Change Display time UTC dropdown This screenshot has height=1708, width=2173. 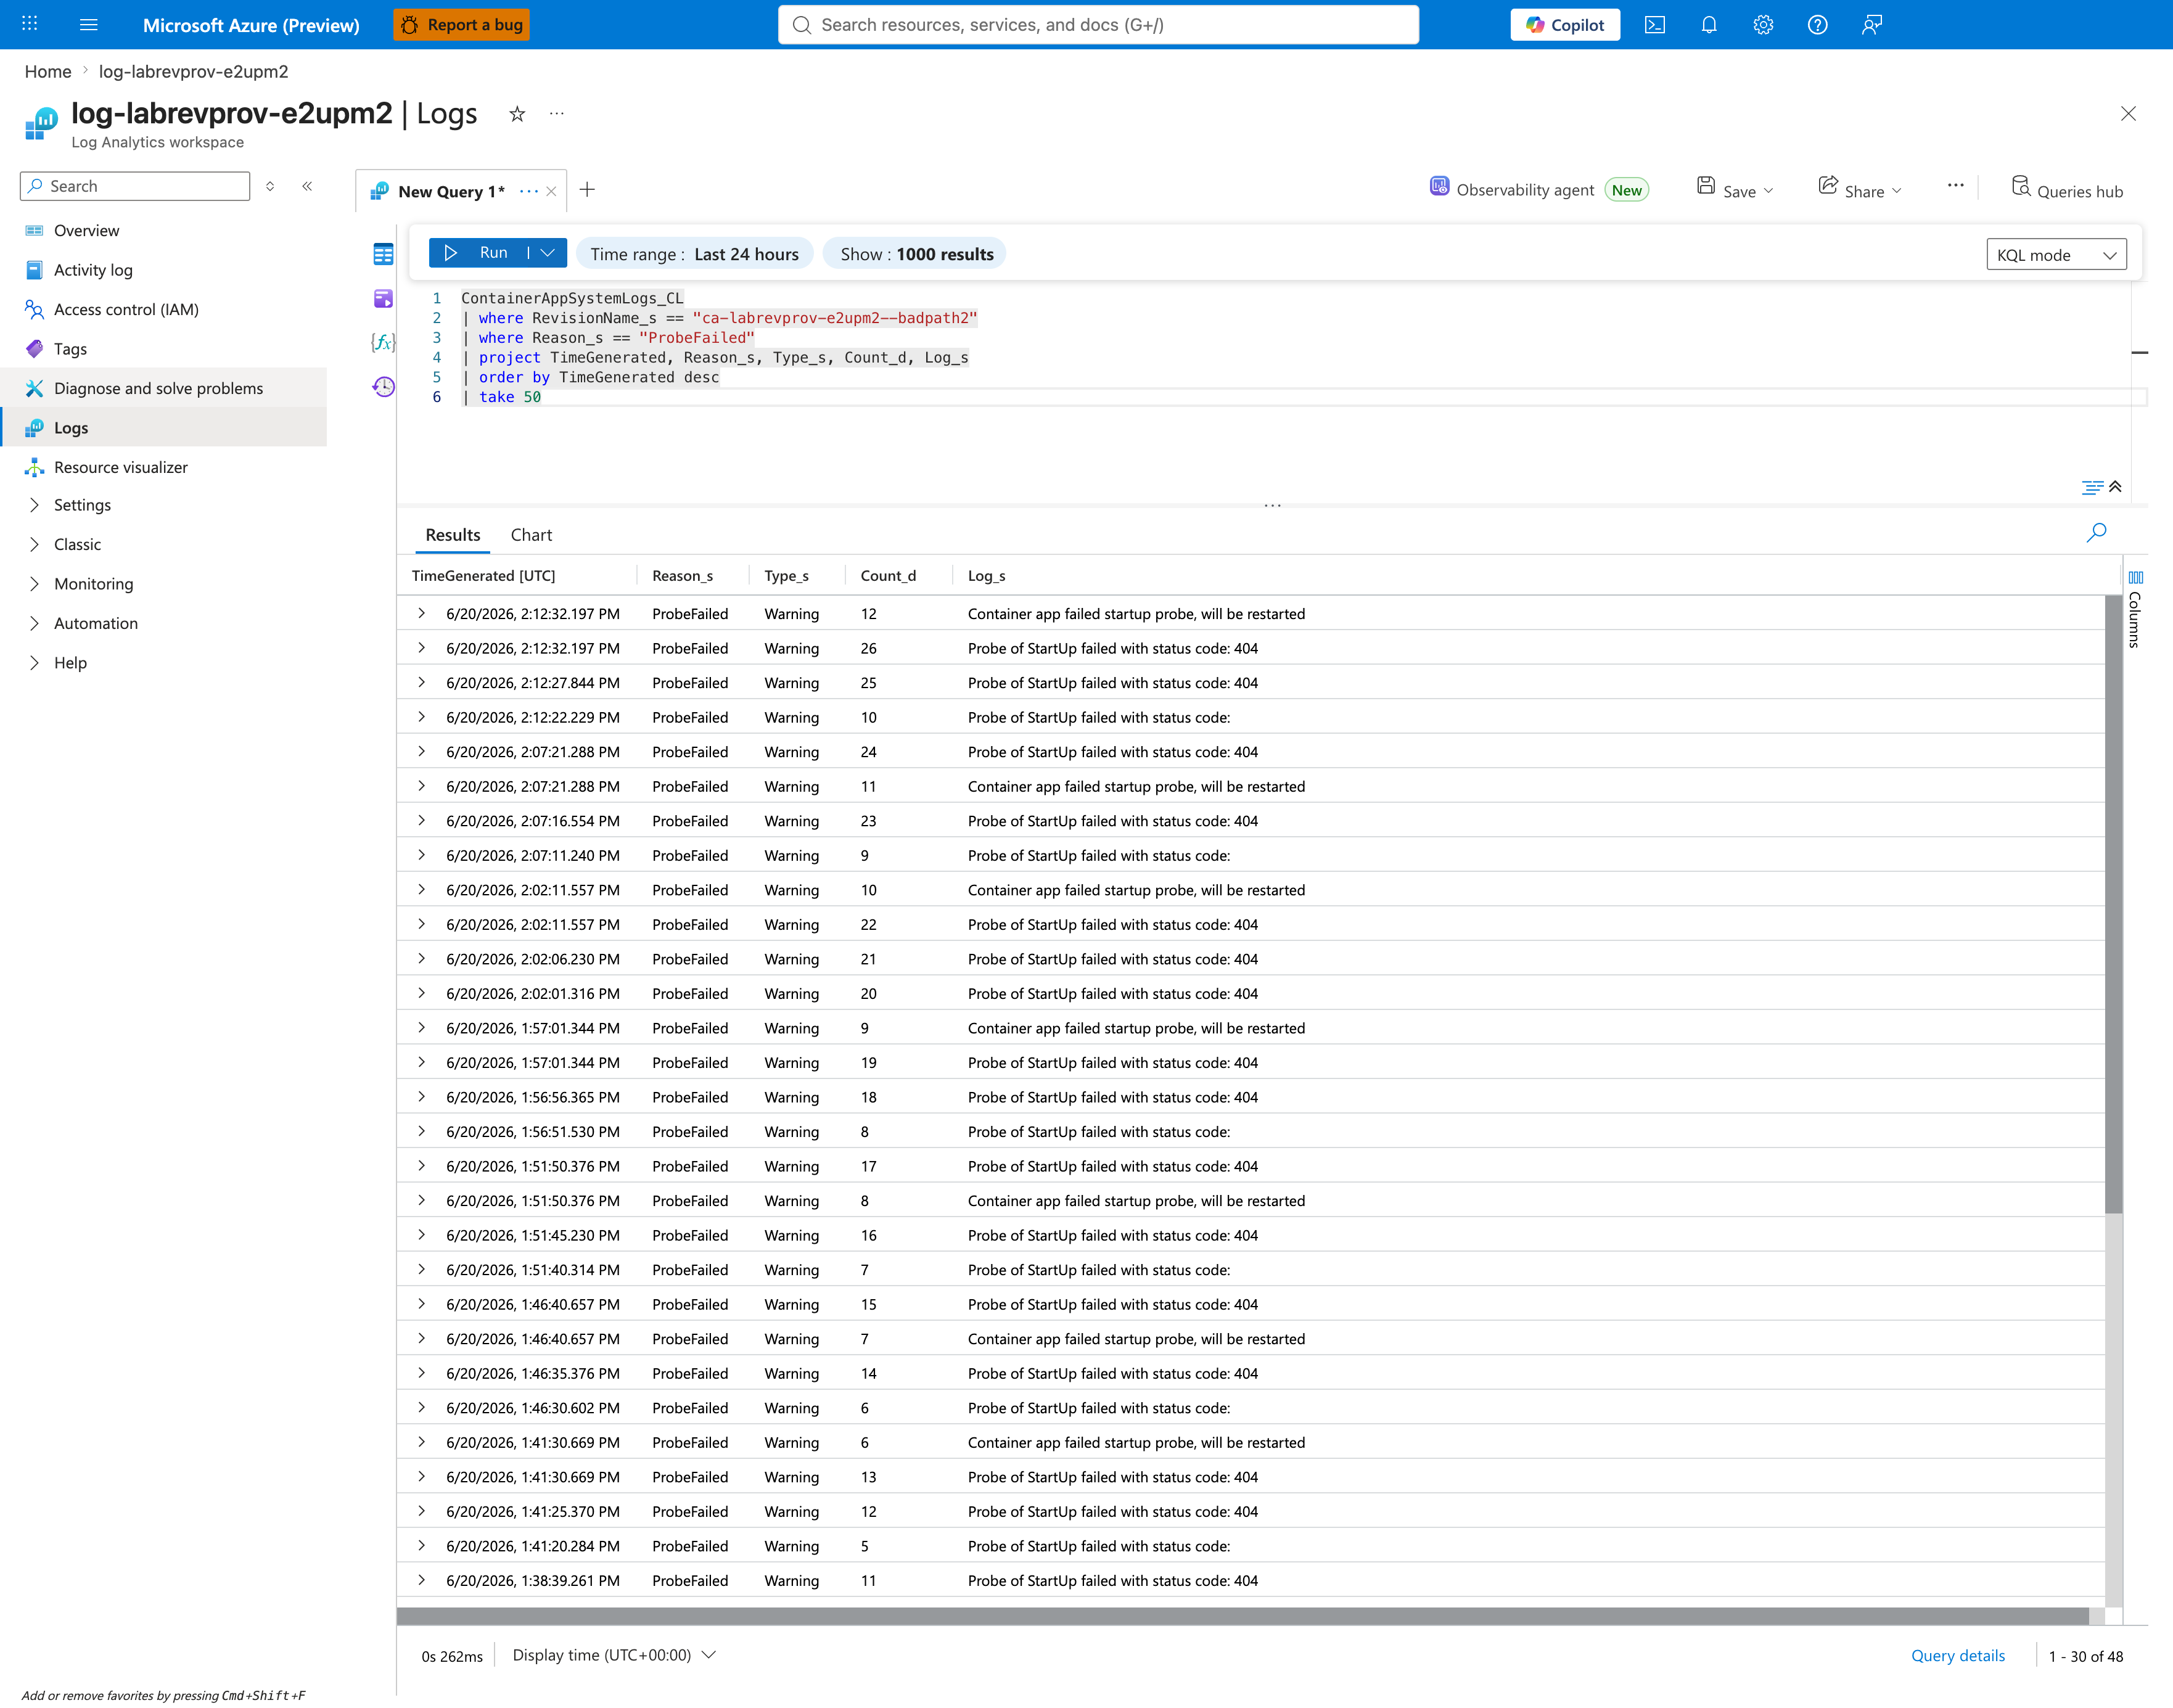point(614,1655)
